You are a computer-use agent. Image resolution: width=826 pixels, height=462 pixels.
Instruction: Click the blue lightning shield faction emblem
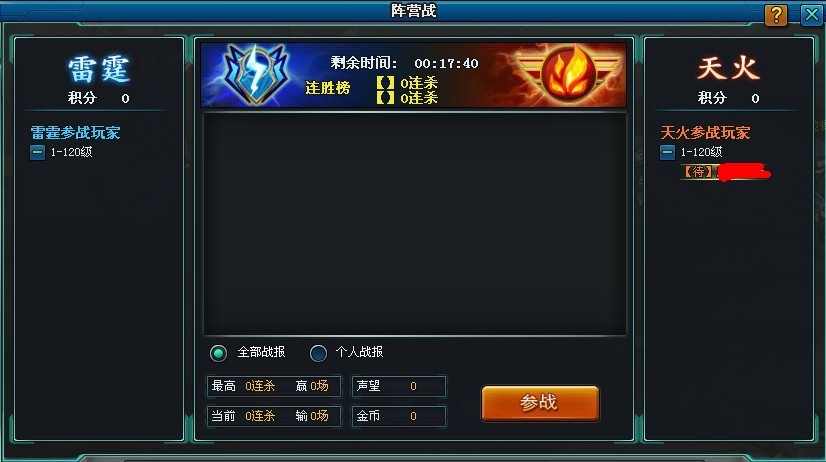257,74
